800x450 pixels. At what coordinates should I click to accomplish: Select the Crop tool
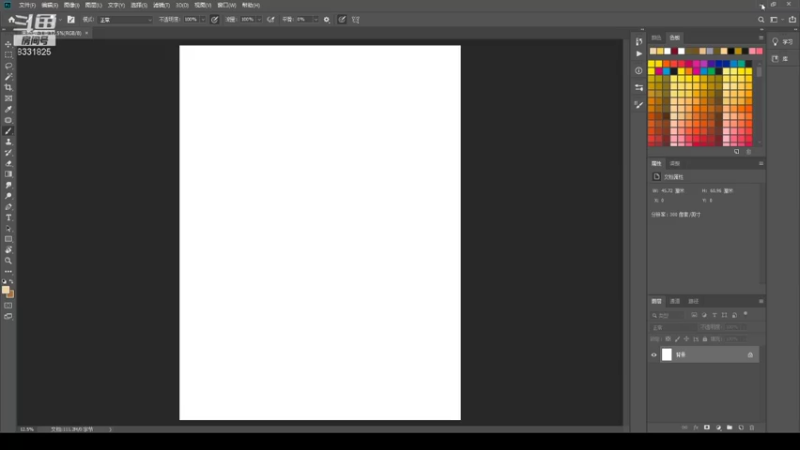coord(8,87)
